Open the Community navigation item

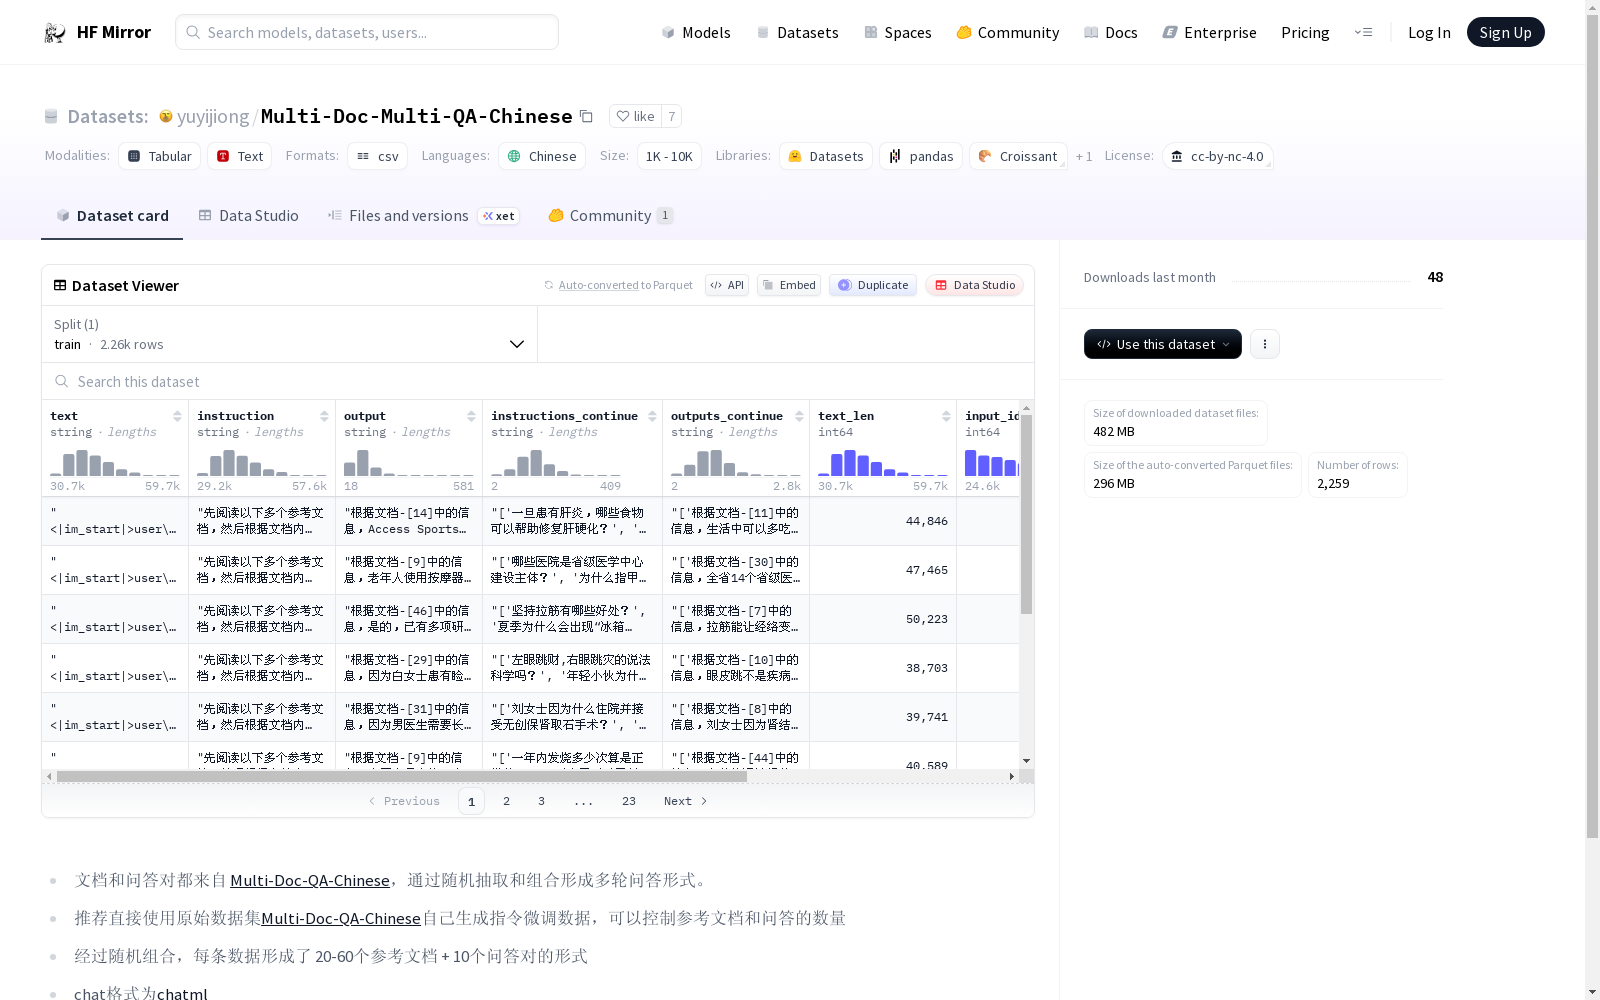(1008, 32)
